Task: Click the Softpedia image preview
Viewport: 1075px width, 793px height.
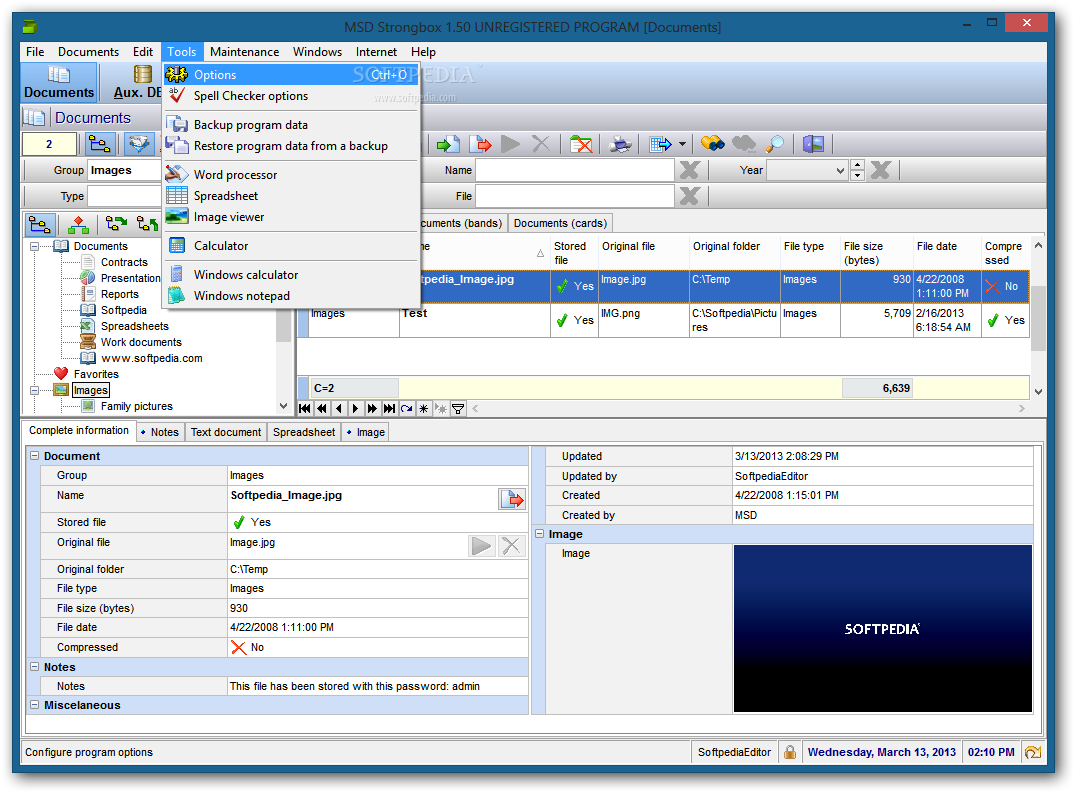Action: [882, 629]
